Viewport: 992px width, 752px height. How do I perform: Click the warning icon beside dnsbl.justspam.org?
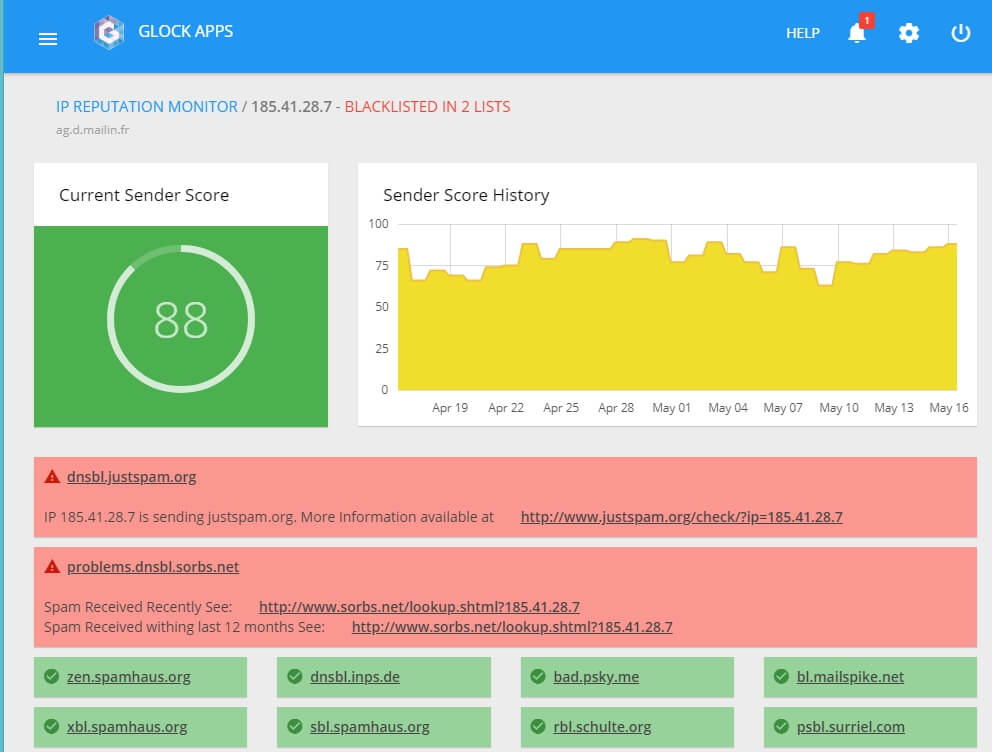point(52,477)
